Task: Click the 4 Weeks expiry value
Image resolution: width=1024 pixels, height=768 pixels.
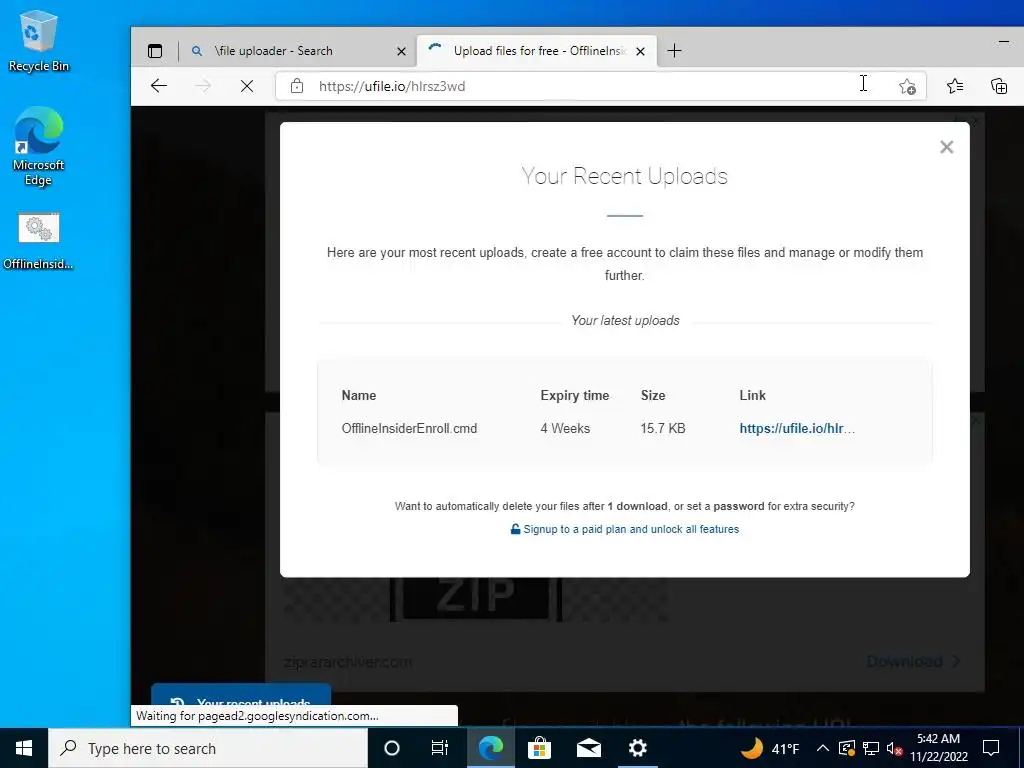Action: 565,428
